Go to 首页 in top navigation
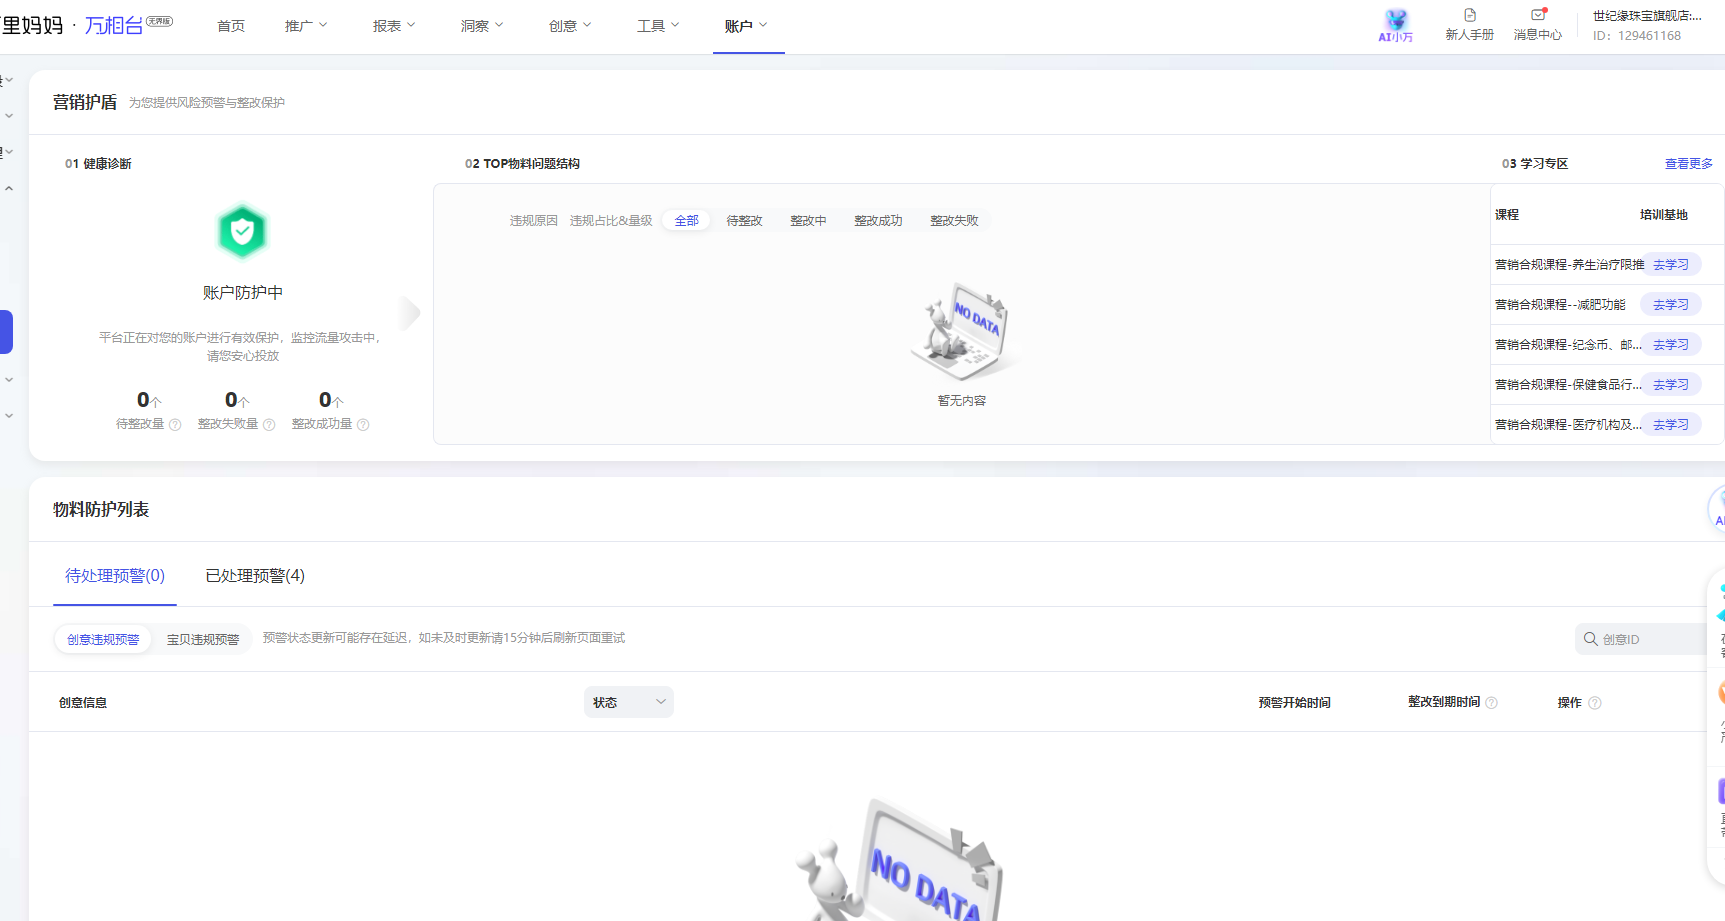This screenshot has height=921, width=1725. click(231, 26)
